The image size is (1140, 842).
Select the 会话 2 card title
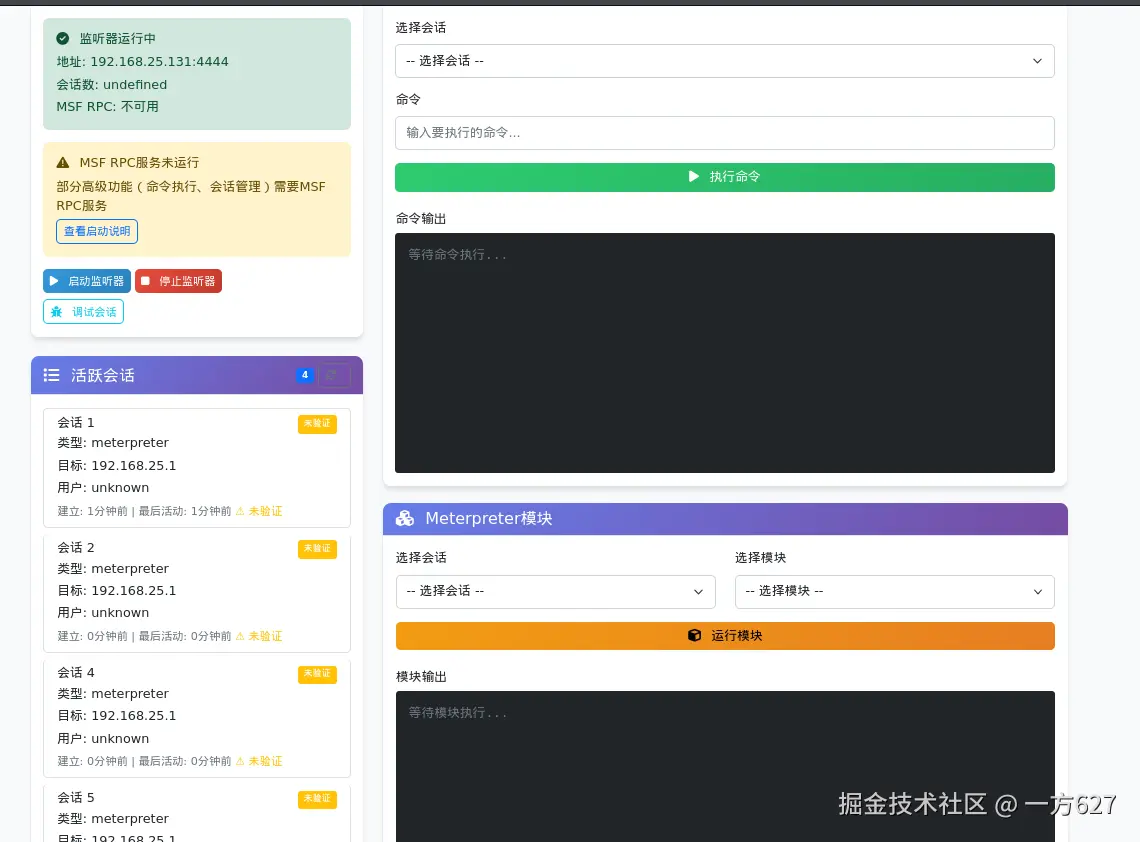[76, 548]
